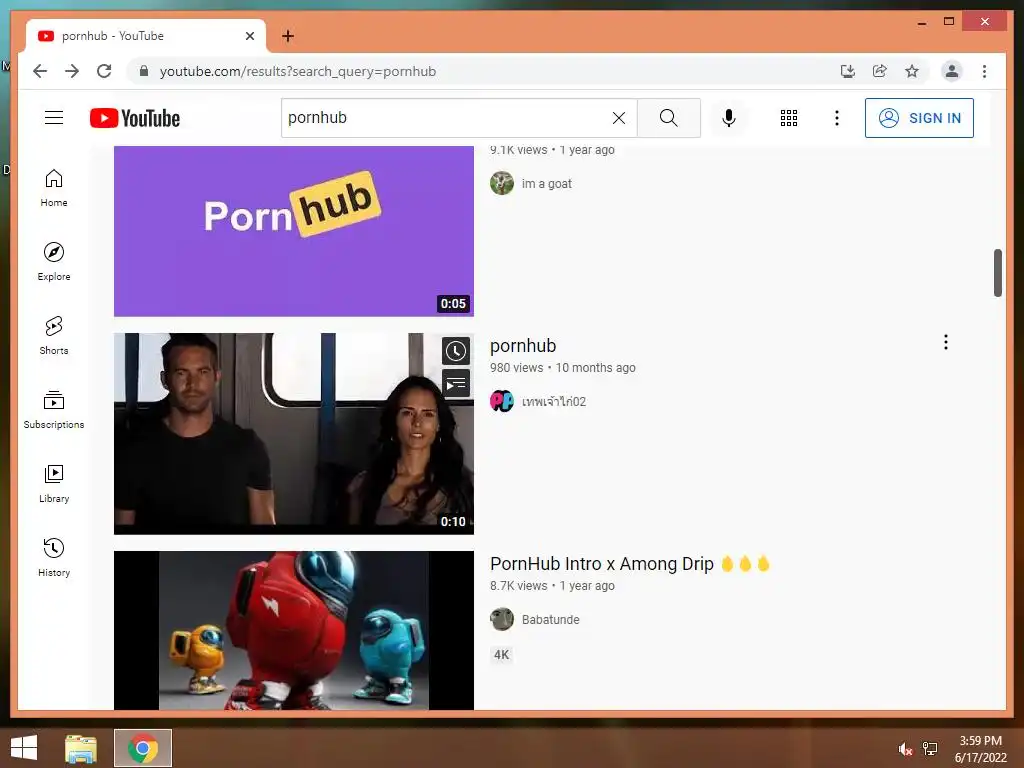
Task: Click the channel avatar under the 980 views video
Action: point(502,401)
